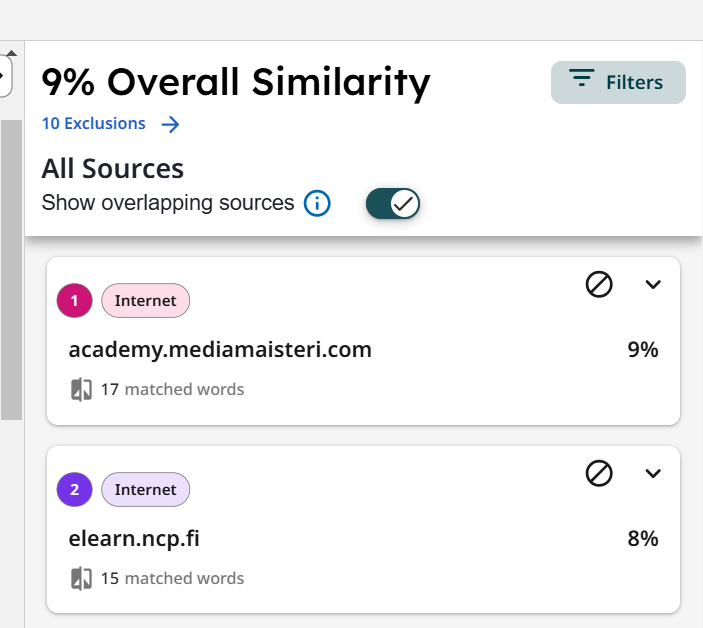Exclude the elearn.ncp.fi source
Viewport: 703px width, 628px height.
tap(599, 473)
